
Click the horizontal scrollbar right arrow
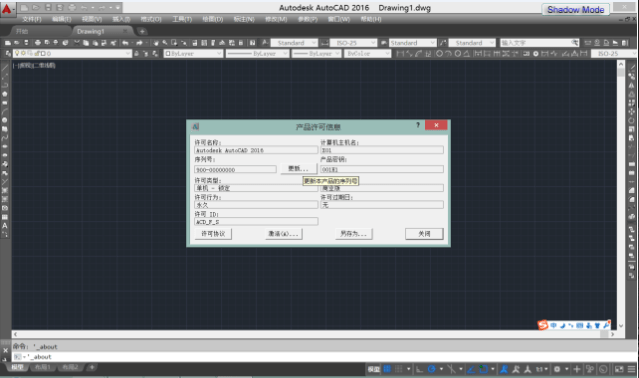[x=612, y=334]
